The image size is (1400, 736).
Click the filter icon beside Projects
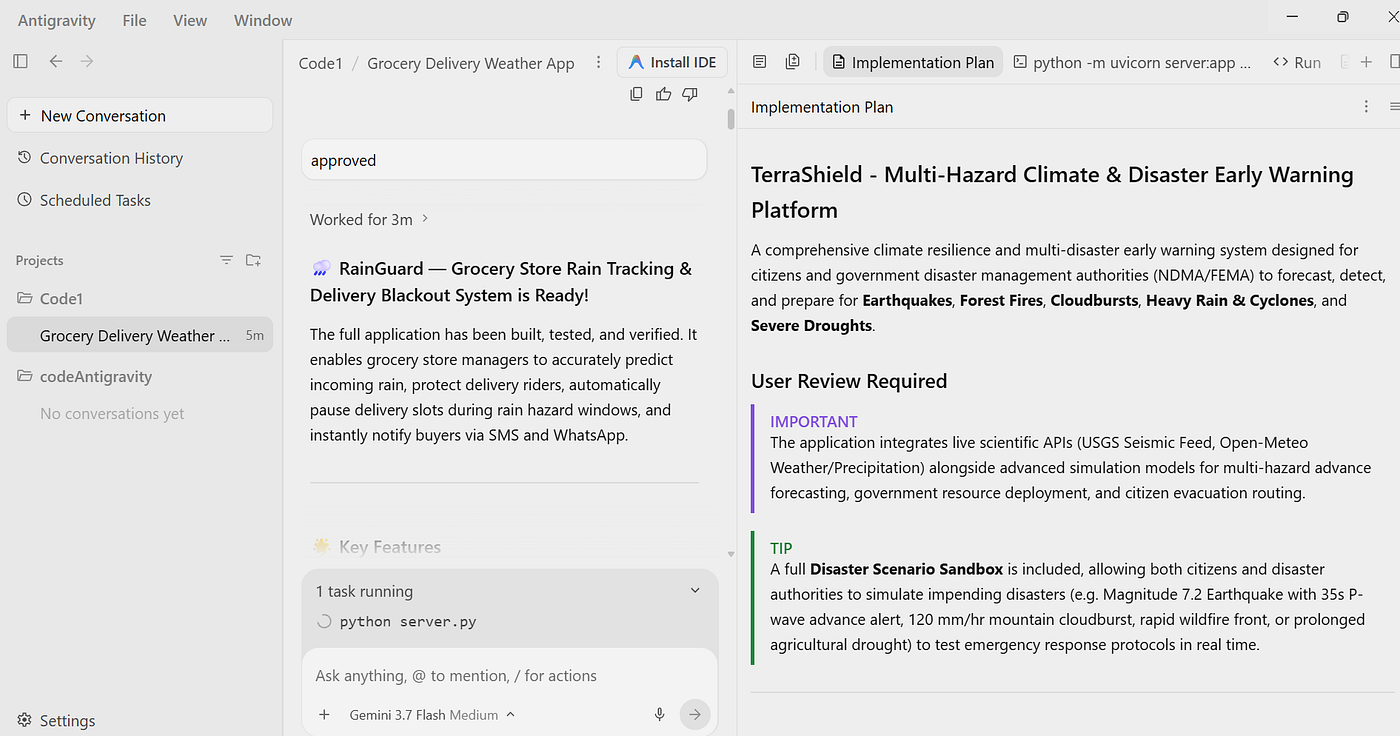227,260
